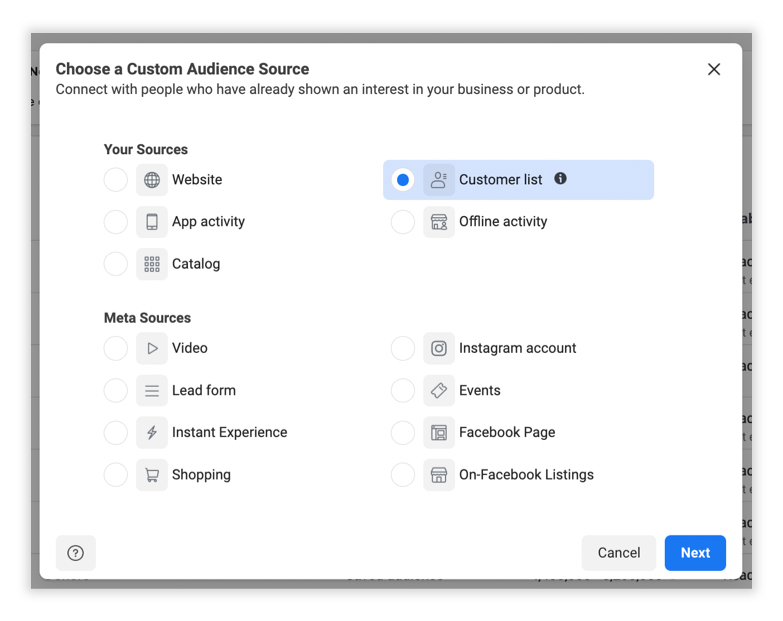This screenshot has height=621, width=783.
Task: Select the Lead form radio button
Action: (x=115, y=390)
